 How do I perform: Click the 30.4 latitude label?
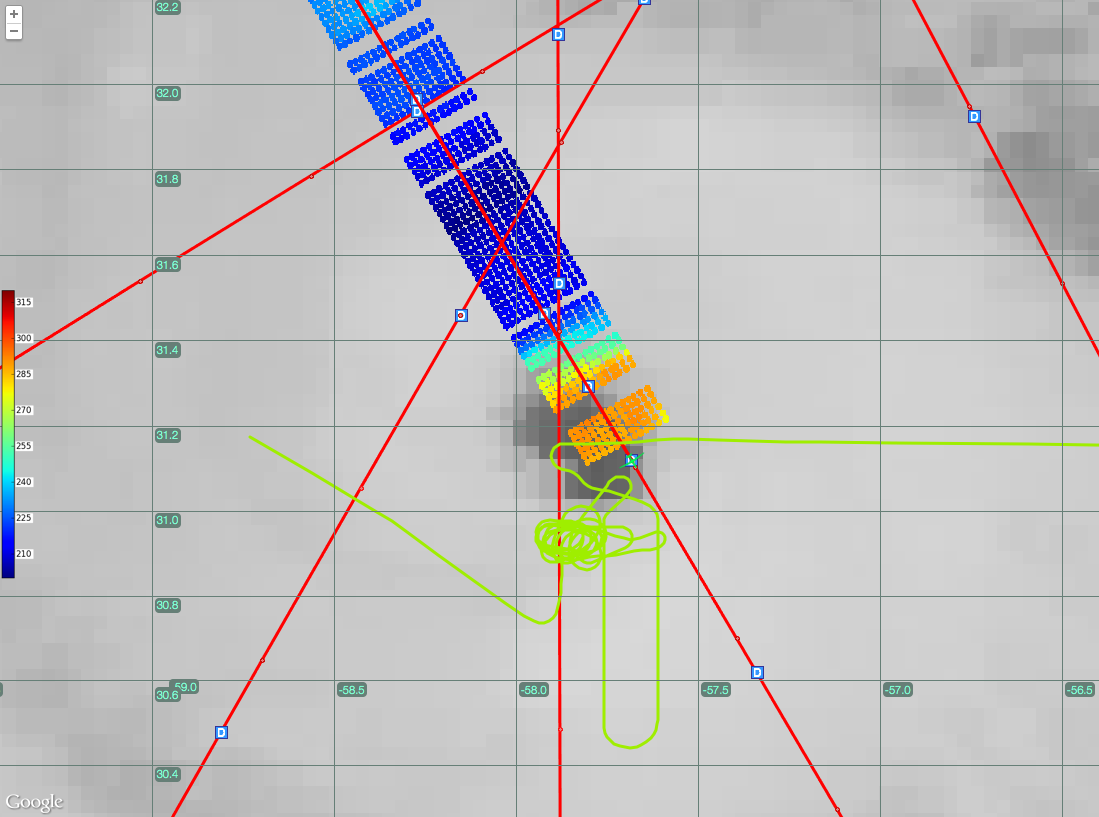167,774
